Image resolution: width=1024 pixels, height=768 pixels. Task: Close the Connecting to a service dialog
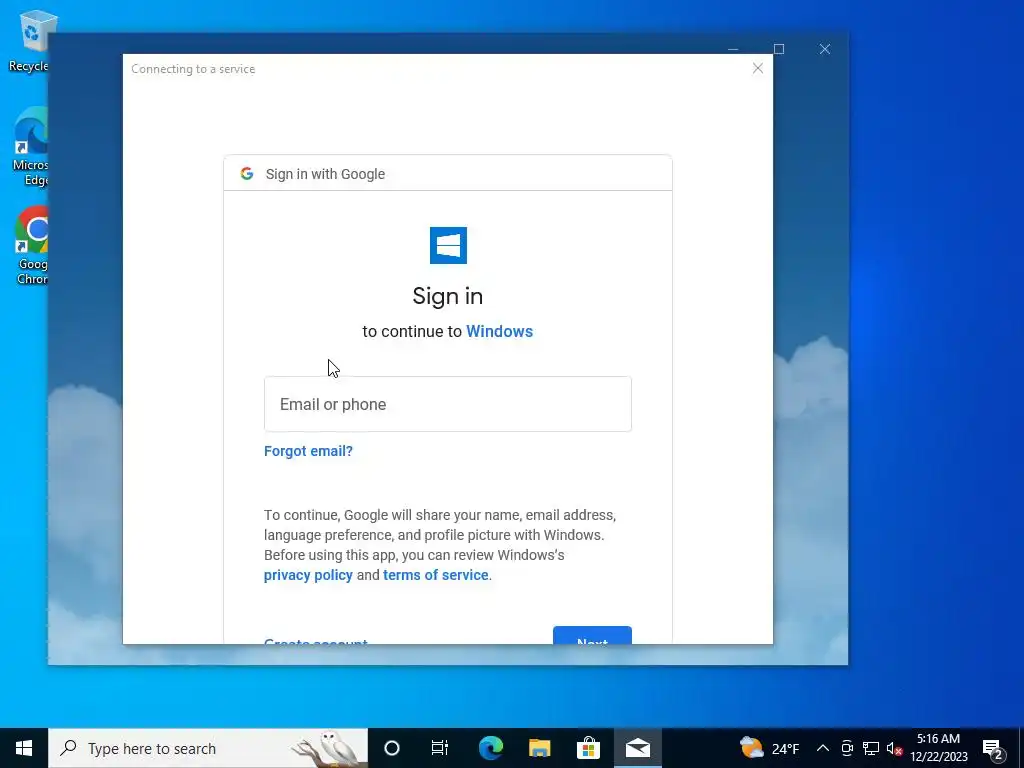tap(758, 69)
